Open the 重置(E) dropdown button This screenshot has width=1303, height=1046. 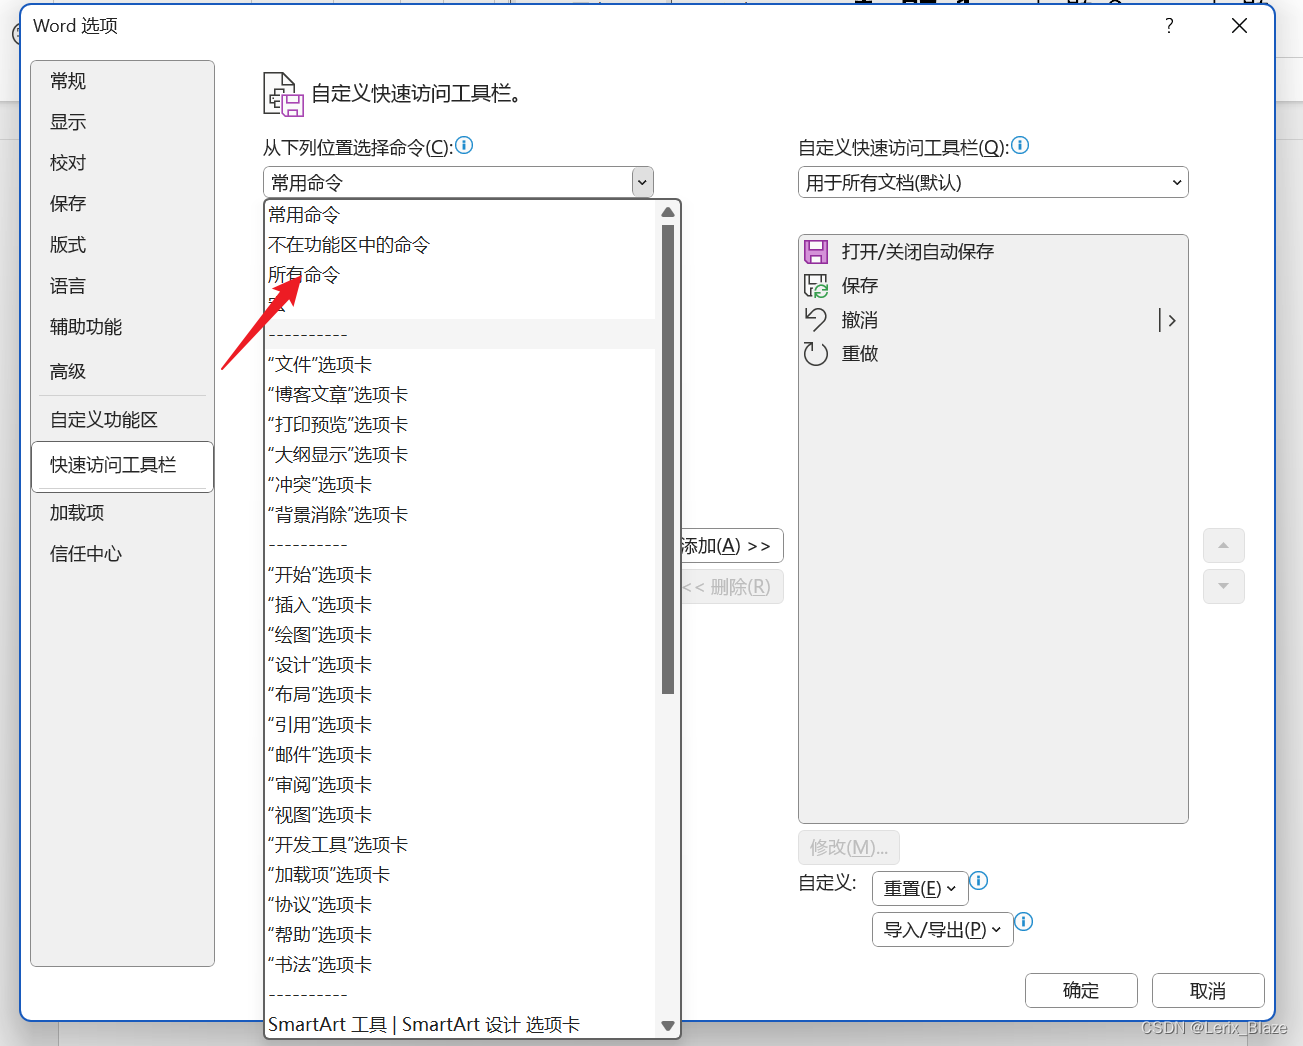920,888
